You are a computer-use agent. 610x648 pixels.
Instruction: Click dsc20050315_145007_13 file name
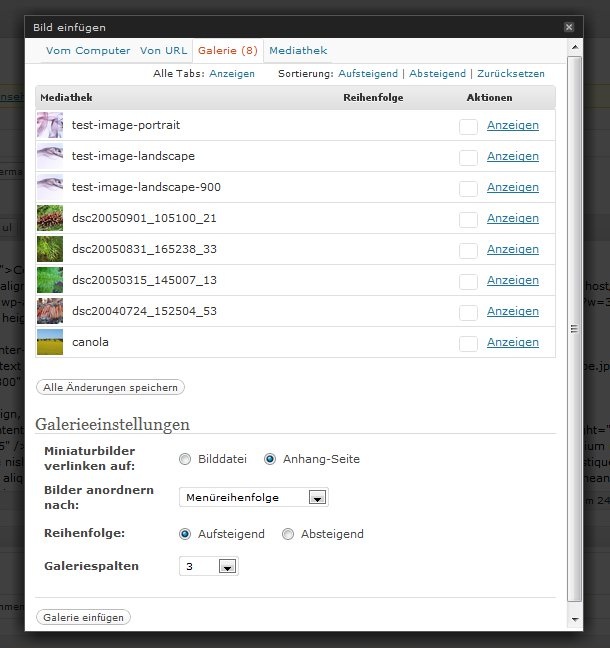pyautogui.click(x=144, y=280)
